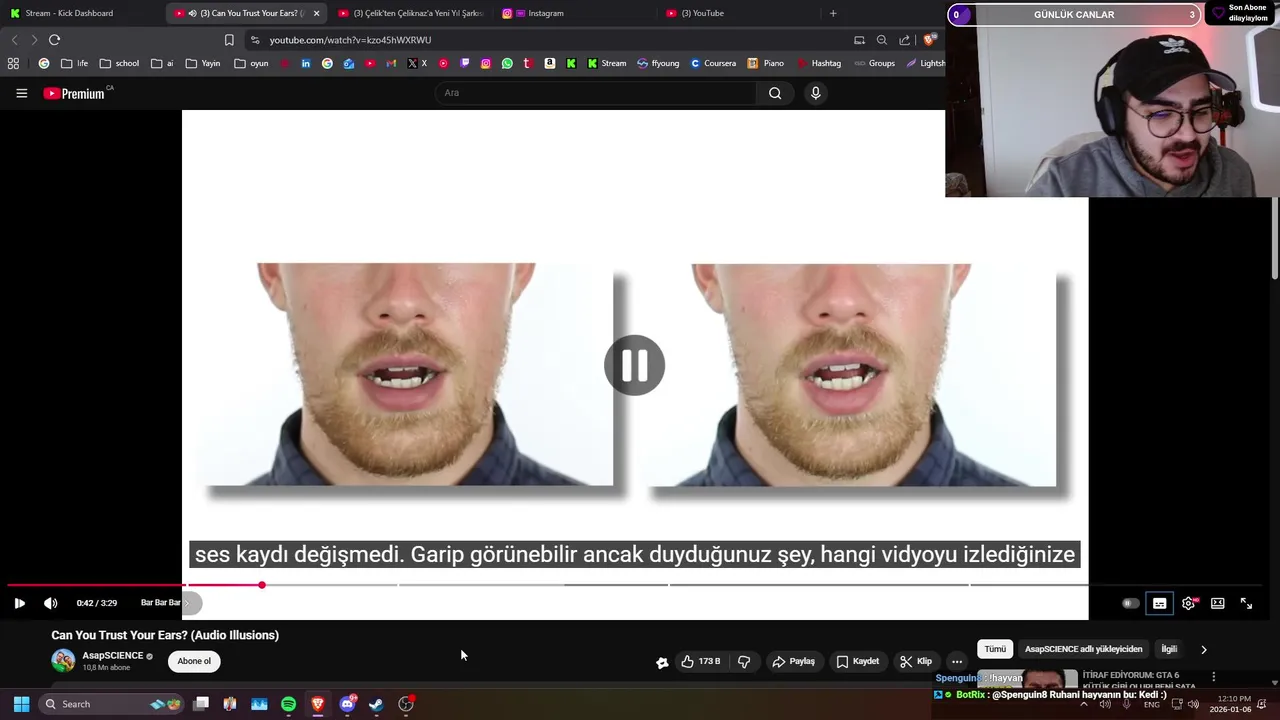1280x720 pixels.
Task: Switch to the Çelik'ten Çeliknaz'a browser tab
Action: (x=410, y=13)
